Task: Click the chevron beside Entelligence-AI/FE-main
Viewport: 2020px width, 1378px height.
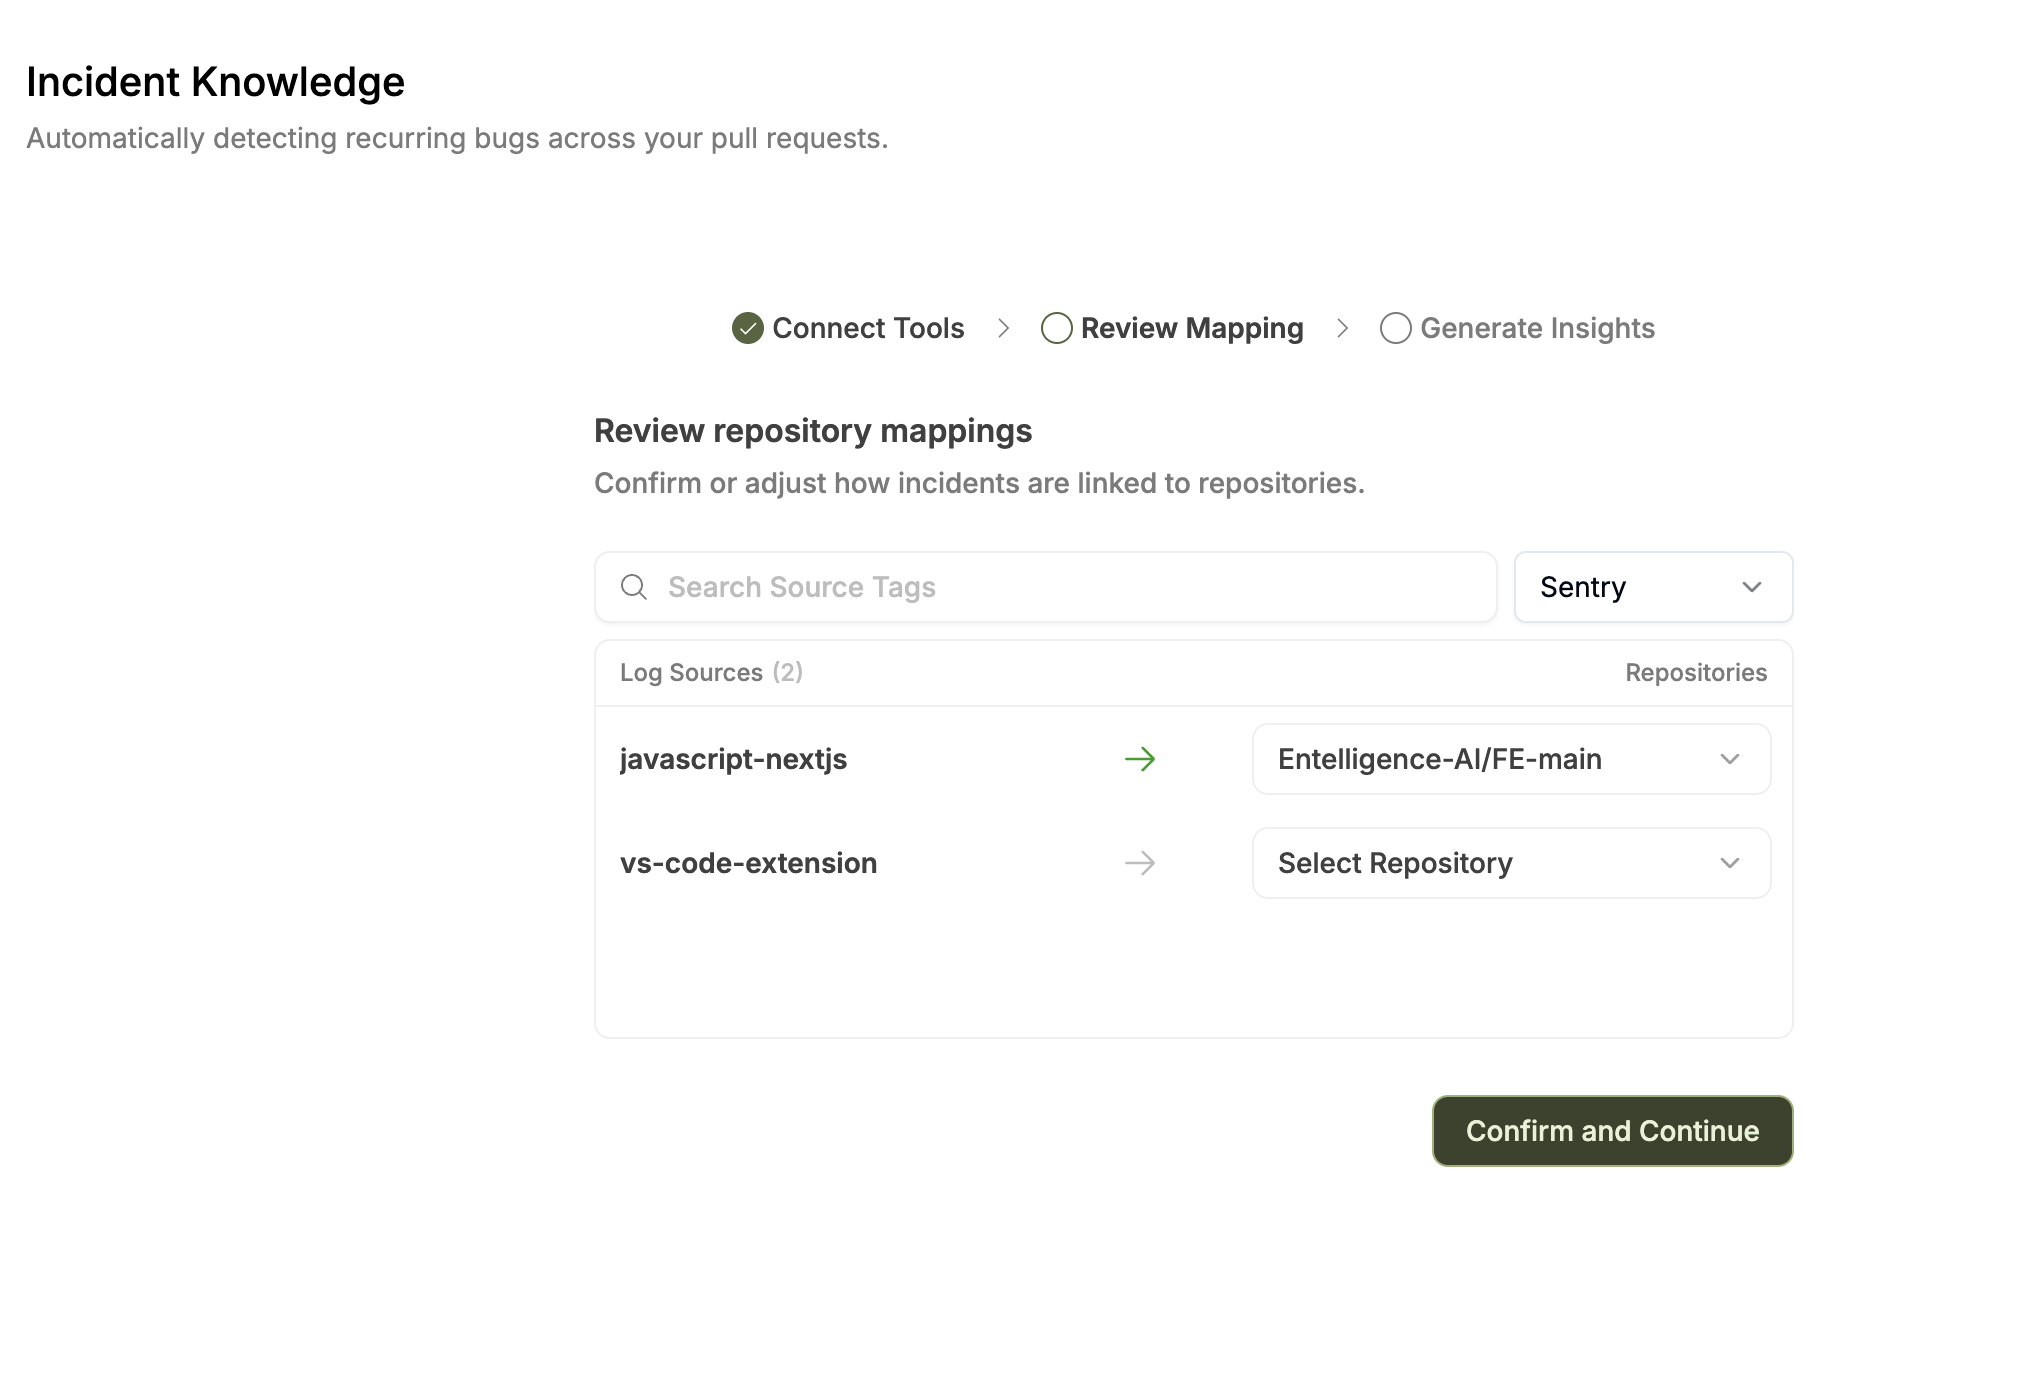Action: point(1732,759)
